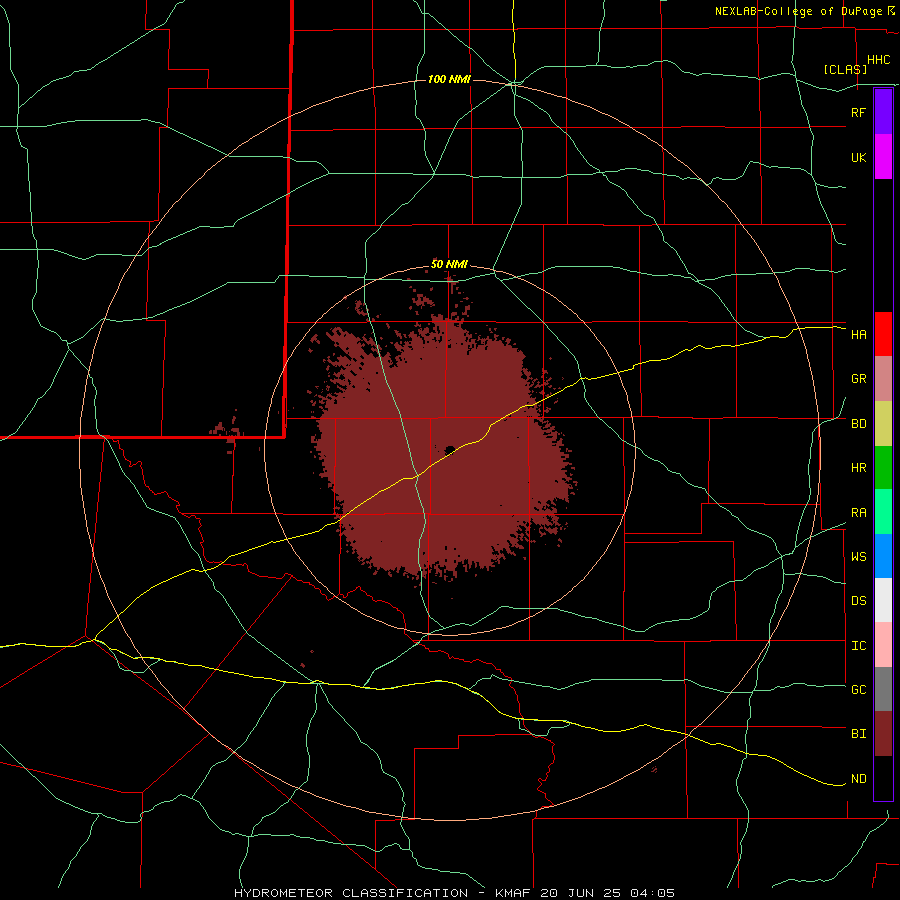Click the IC legend label

coord(858,646)
